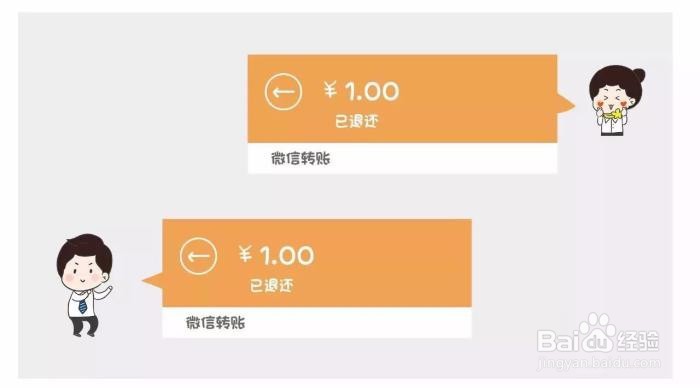Click the return arrow icon in upper transfer bubble

click(283, 92)
